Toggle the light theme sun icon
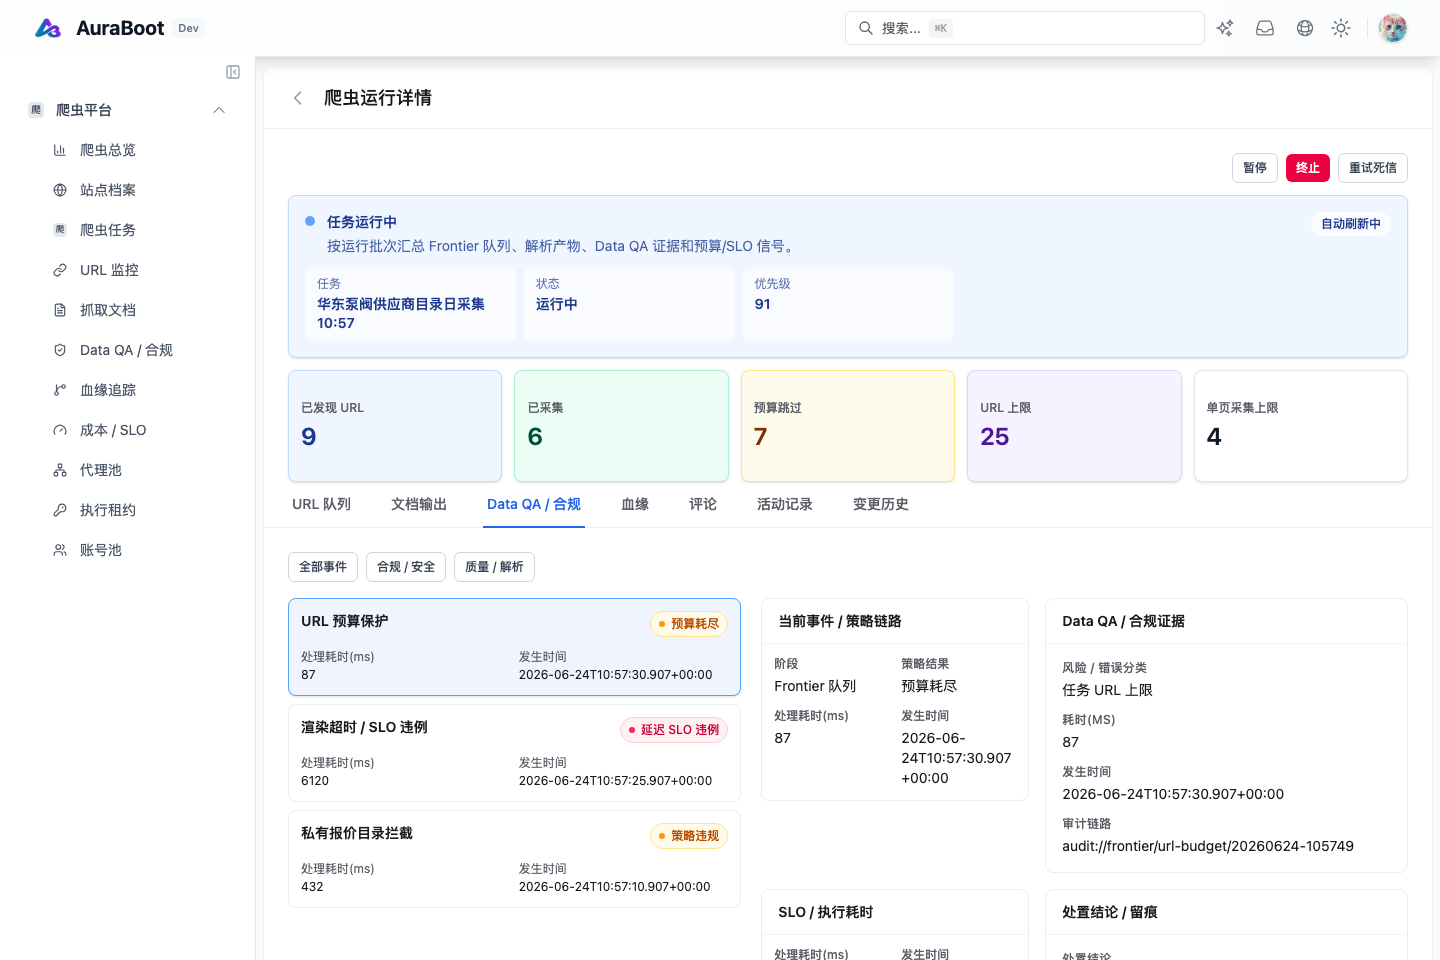Image resolution: width=1440 pixels, height=960 pixels. pyautogui.click(x=1341, y=28)
